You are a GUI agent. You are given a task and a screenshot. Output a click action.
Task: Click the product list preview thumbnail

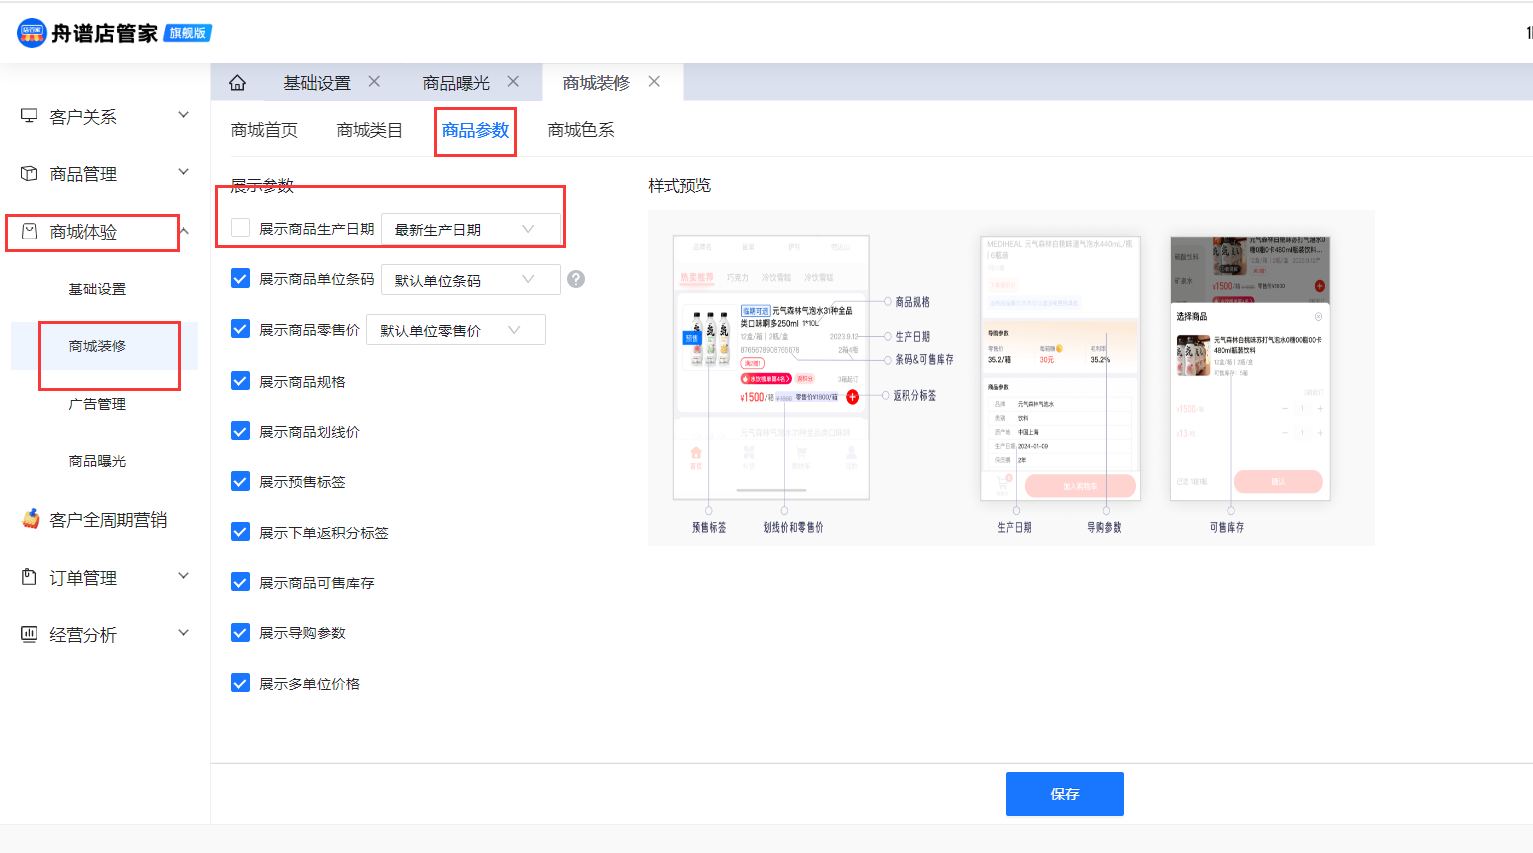point(771,367)
